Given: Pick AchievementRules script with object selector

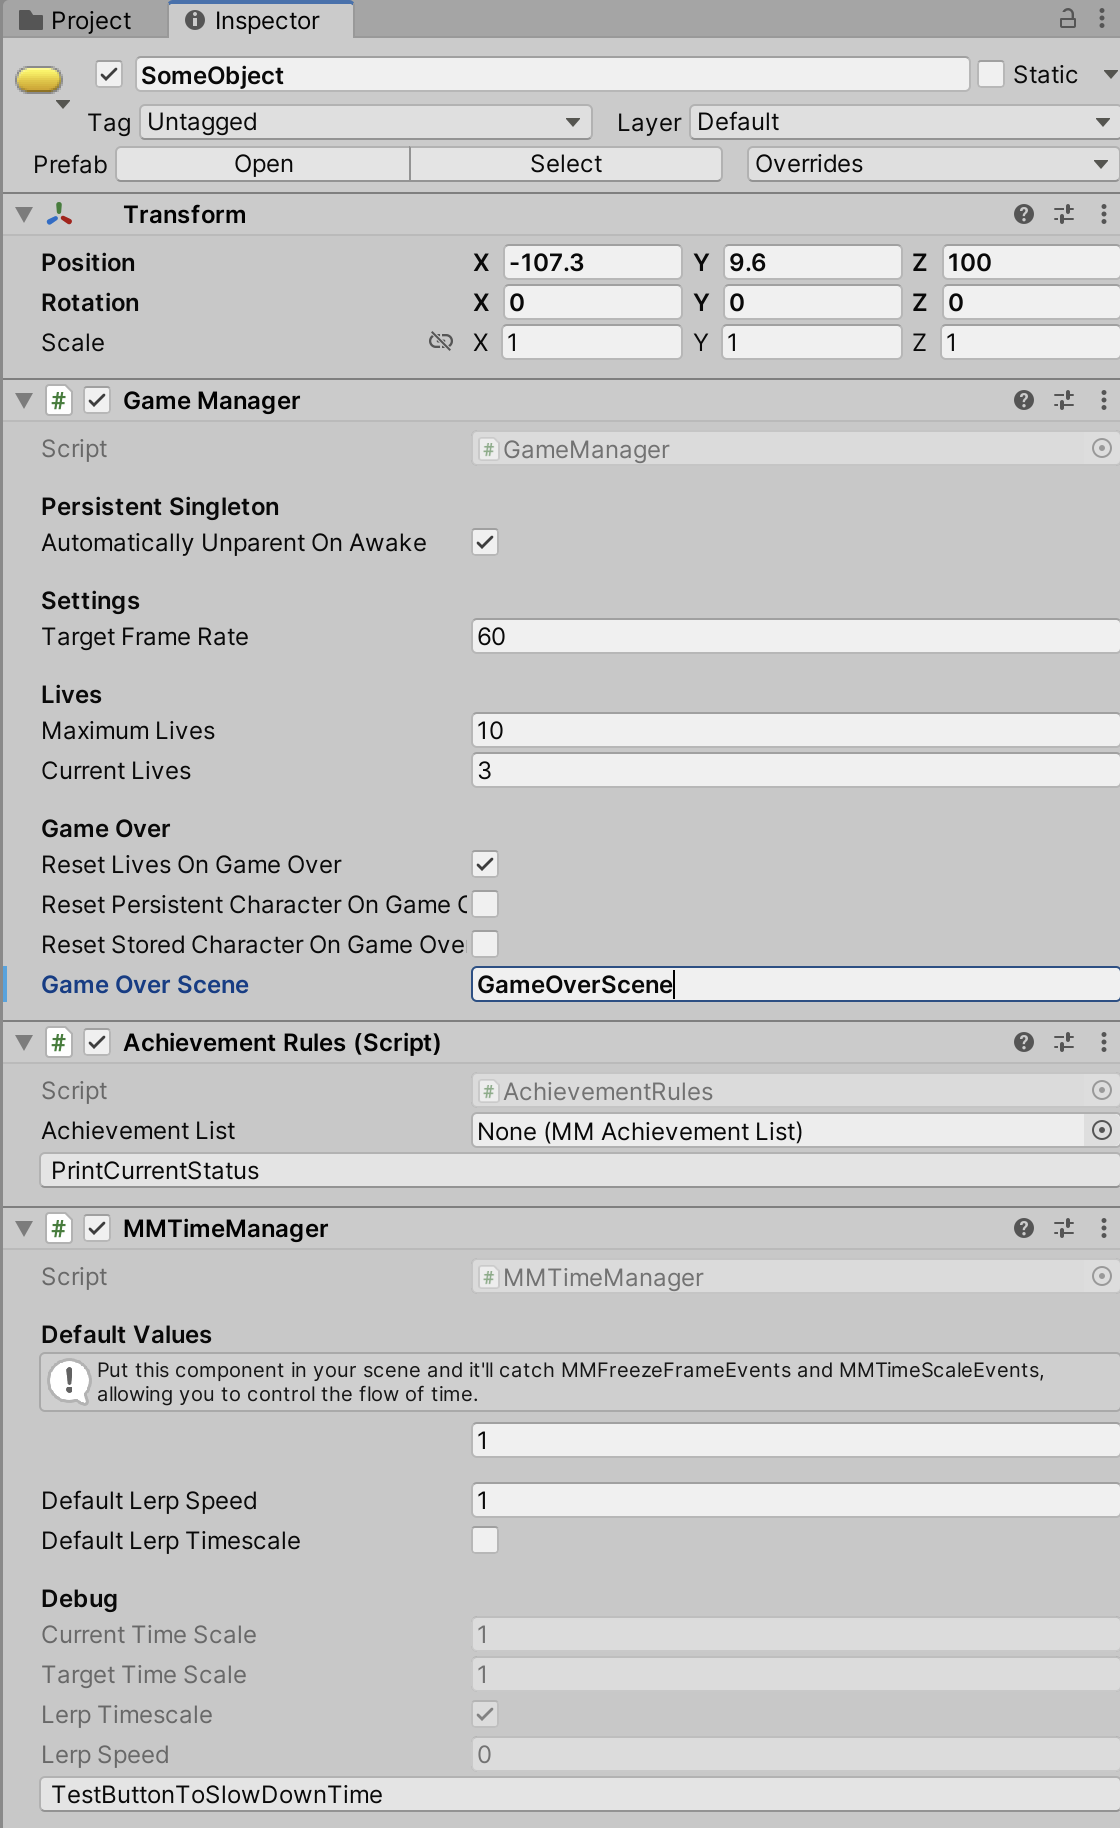Looking at the screenshot, I should tap(1101, 1090).
